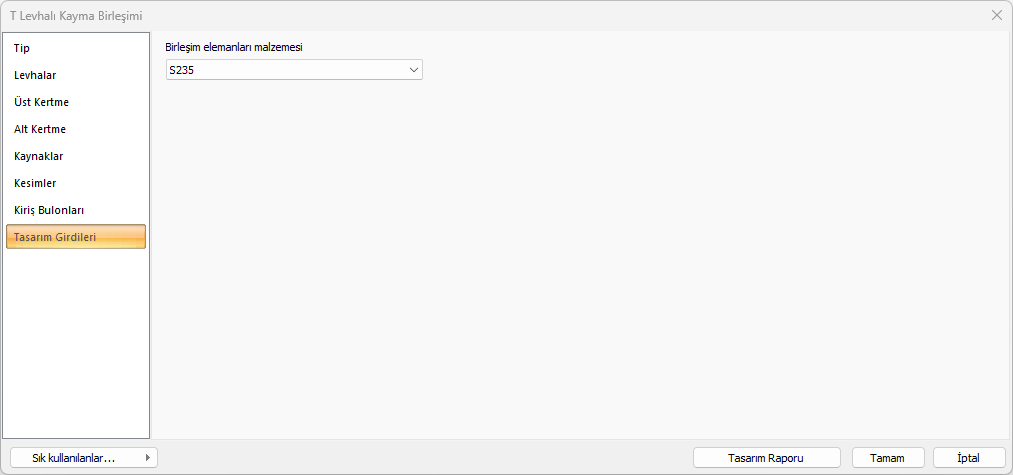Open the Tip section
This screenshot has height=475, width=1013.
pyautogui.click(x=22, y=48)
